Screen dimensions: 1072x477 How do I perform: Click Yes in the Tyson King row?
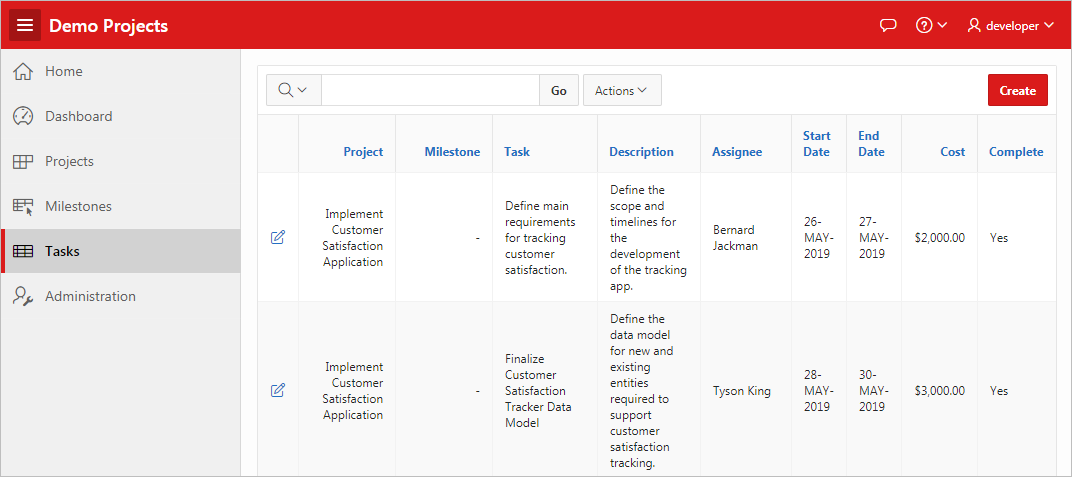tap(998, 391)
